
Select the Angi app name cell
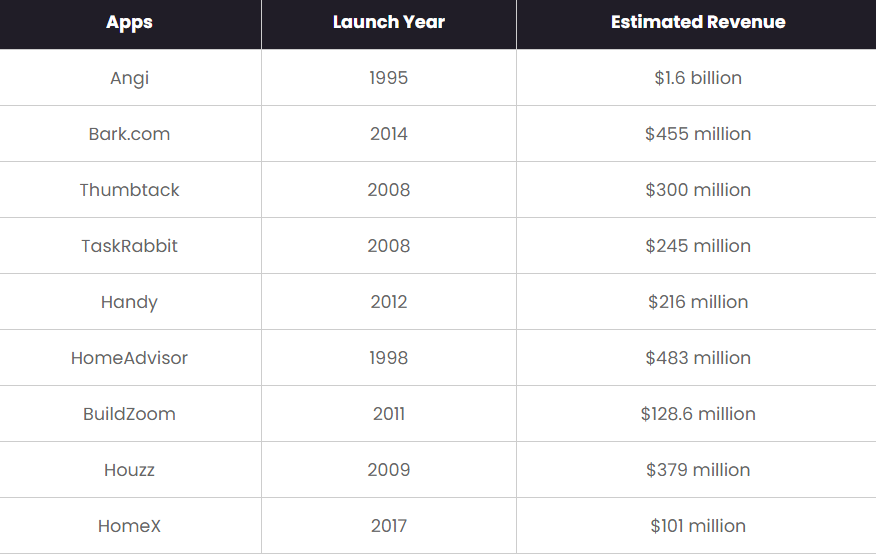pyautogui.click(x=129, y=78)
